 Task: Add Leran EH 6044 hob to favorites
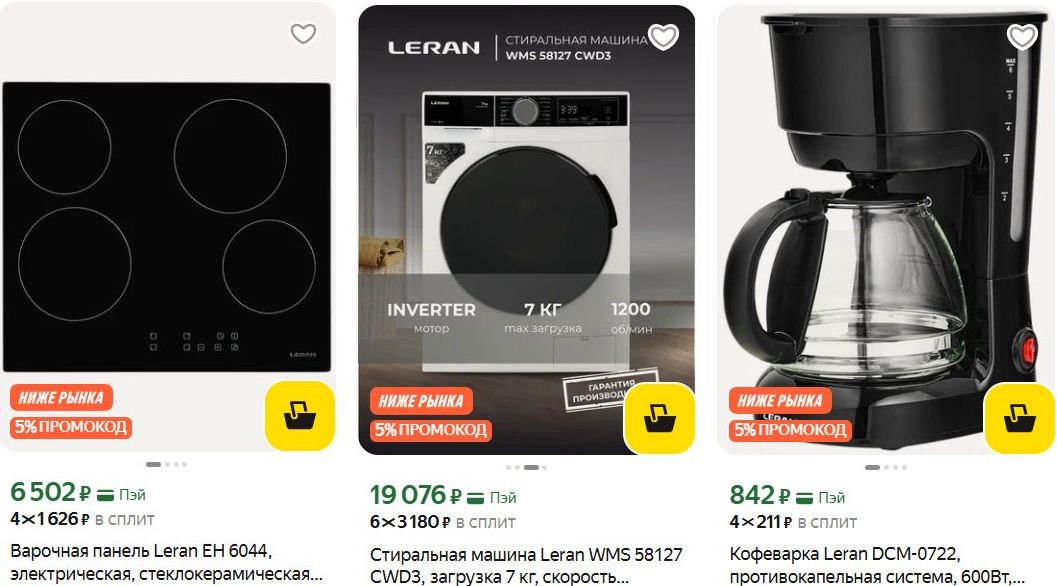click(x=303, y=33)
